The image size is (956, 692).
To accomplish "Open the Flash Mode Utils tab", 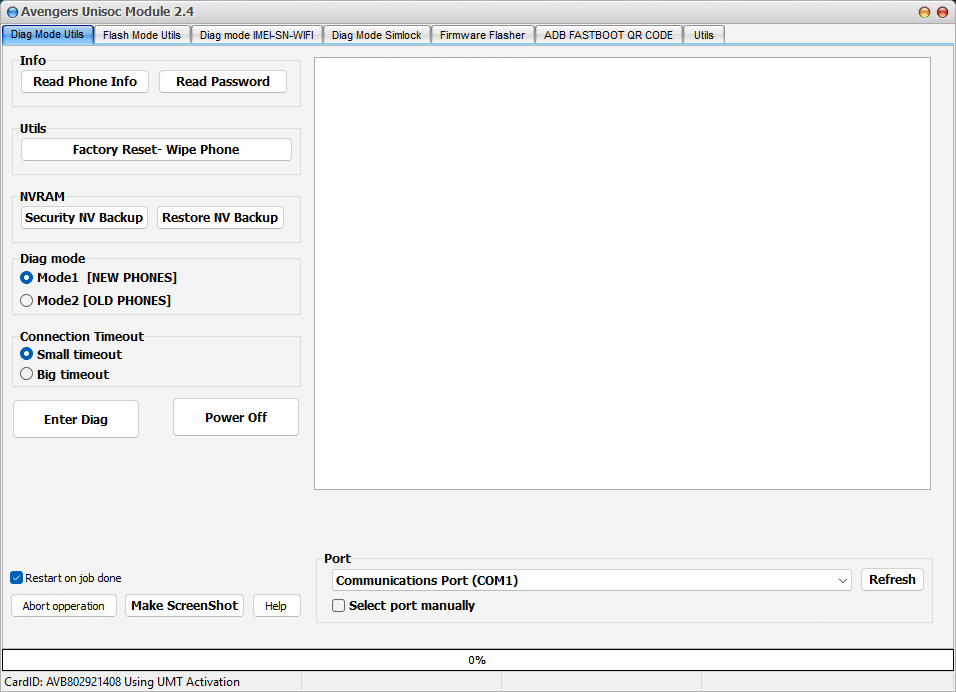I will tap(142, 35).
